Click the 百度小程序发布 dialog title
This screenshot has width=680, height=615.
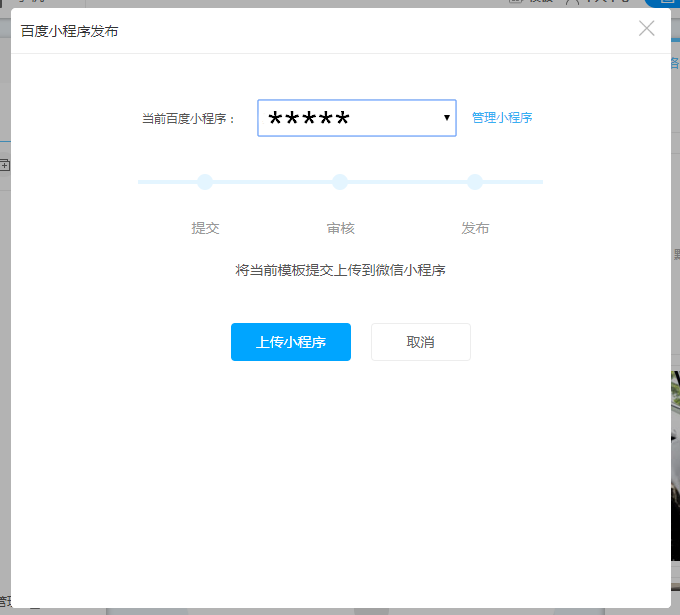coord(69,31)
